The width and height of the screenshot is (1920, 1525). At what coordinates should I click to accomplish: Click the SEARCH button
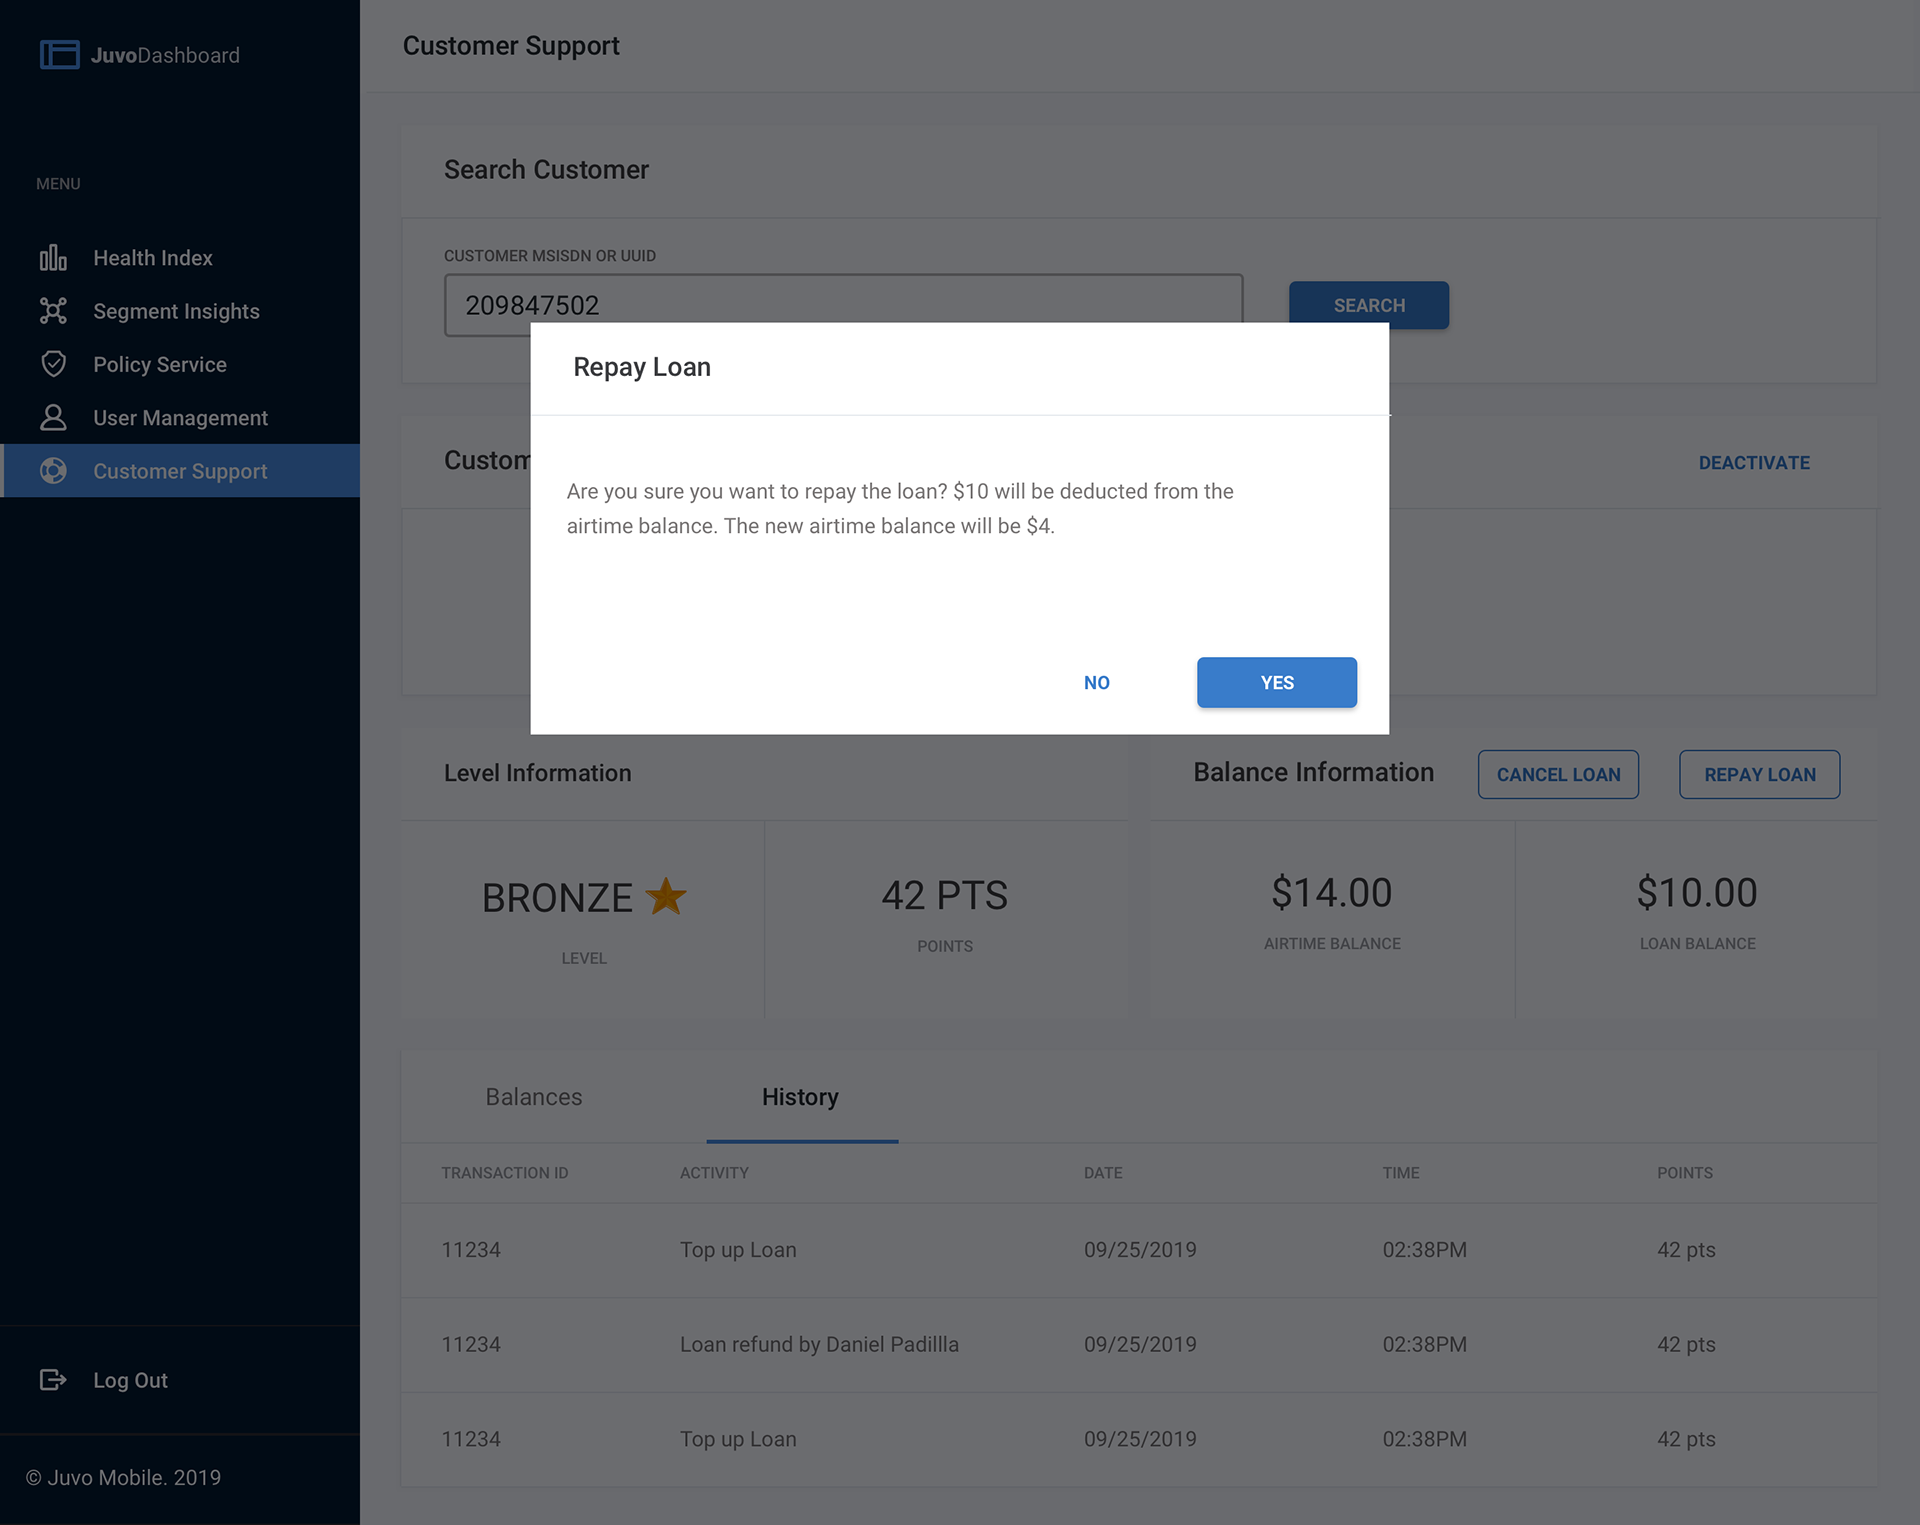click(1369, 305)
